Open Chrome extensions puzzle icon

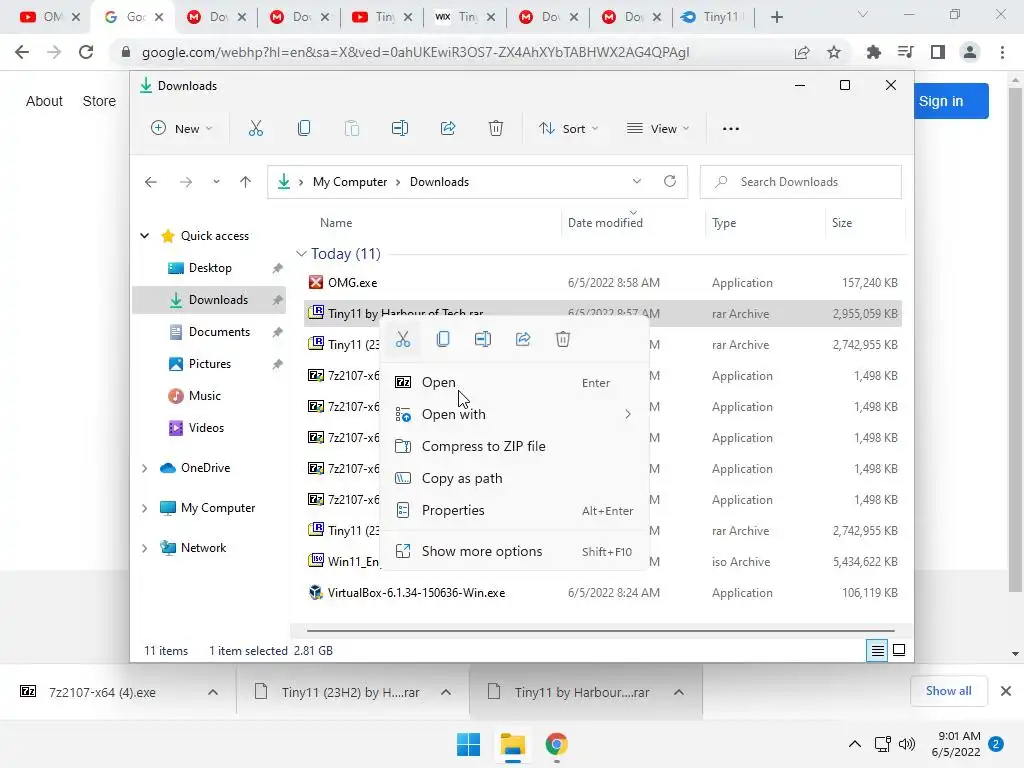pyautogui.click(x=874, y=52)
